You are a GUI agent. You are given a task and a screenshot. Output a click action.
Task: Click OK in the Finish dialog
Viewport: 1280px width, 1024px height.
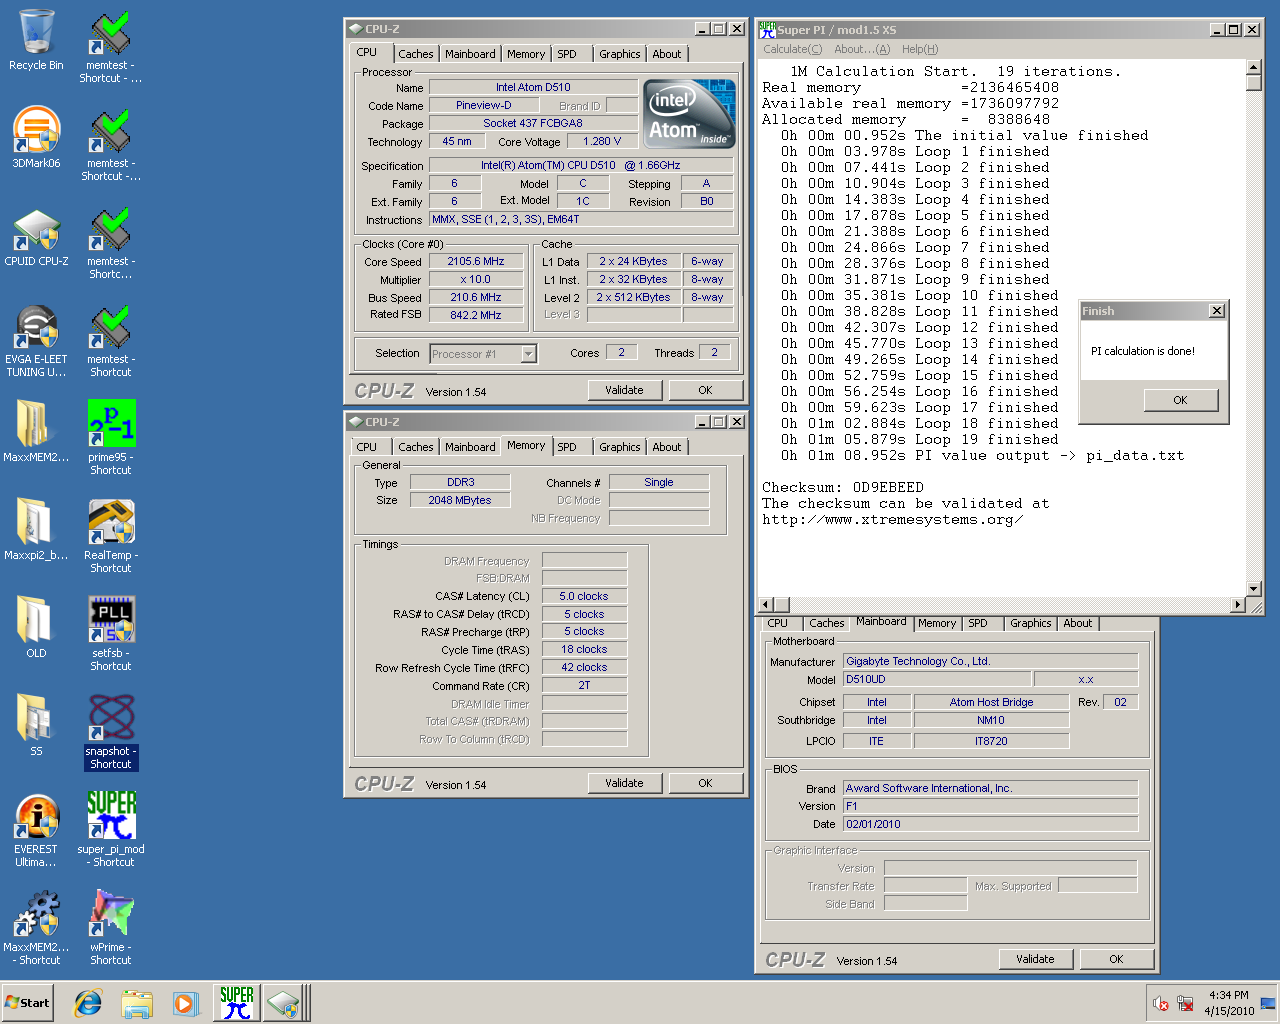point(1180,400)
